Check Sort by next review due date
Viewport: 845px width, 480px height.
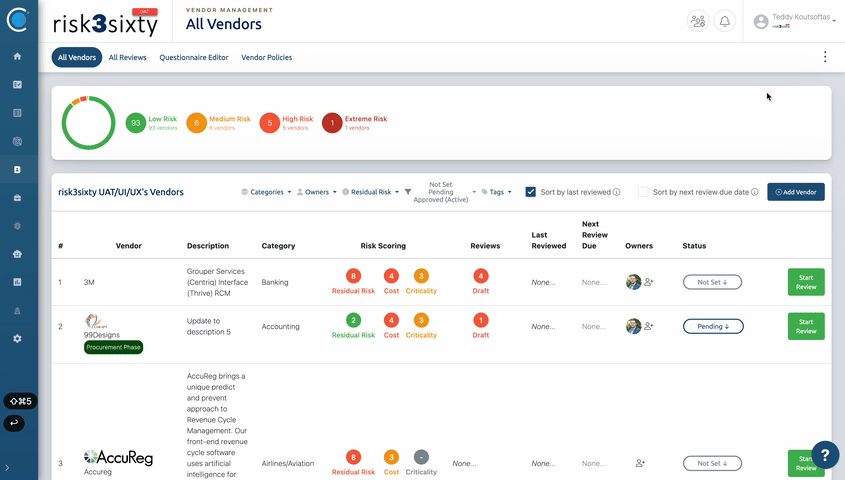(643, 192)
